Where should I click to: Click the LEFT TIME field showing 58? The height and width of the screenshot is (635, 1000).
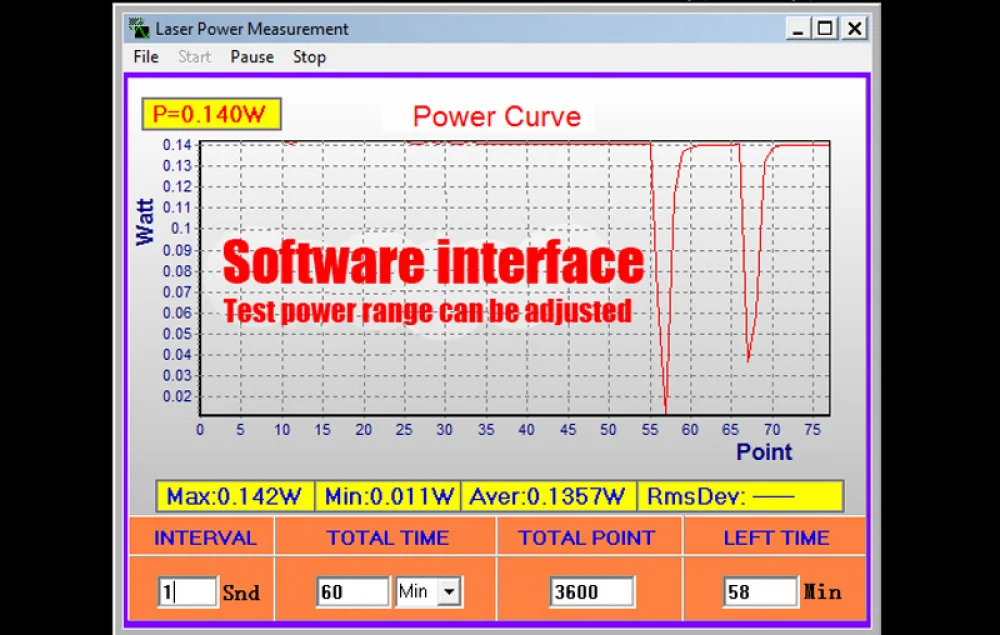(759, 591)
